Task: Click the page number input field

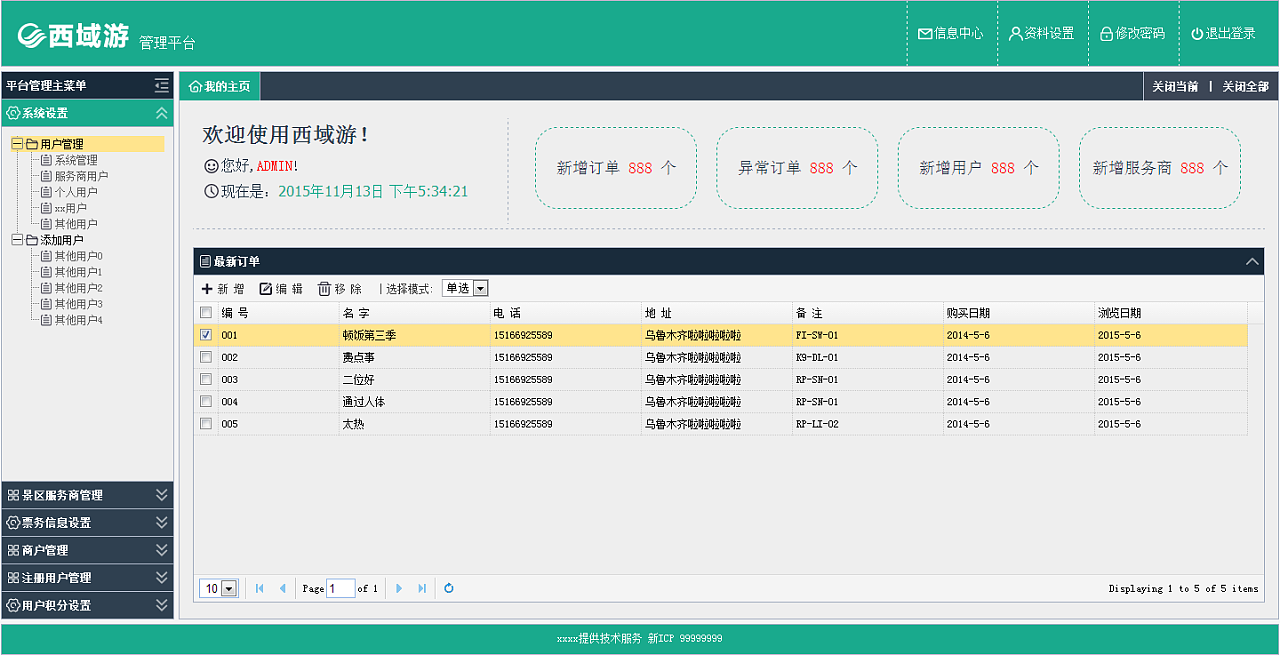Action: coord(340,589)
